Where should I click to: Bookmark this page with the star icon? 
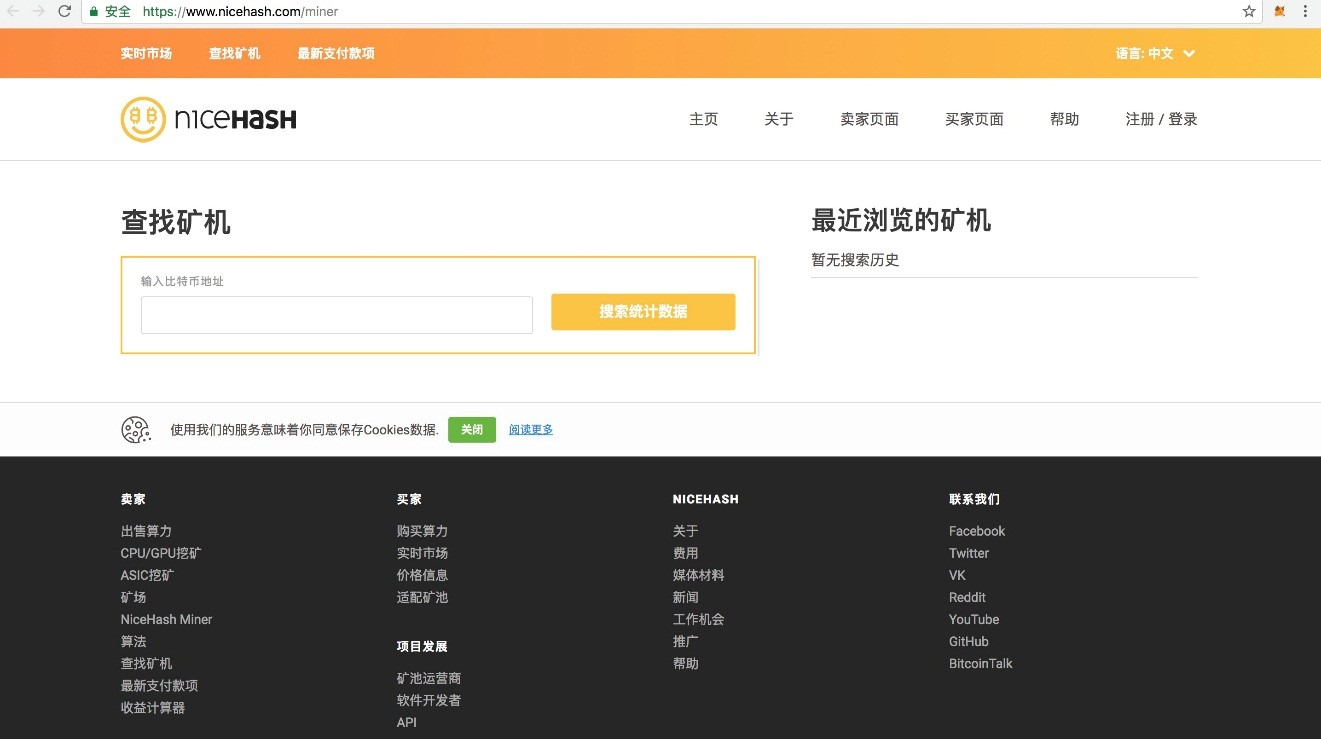pyautogui.click(x=1249, y=12)
